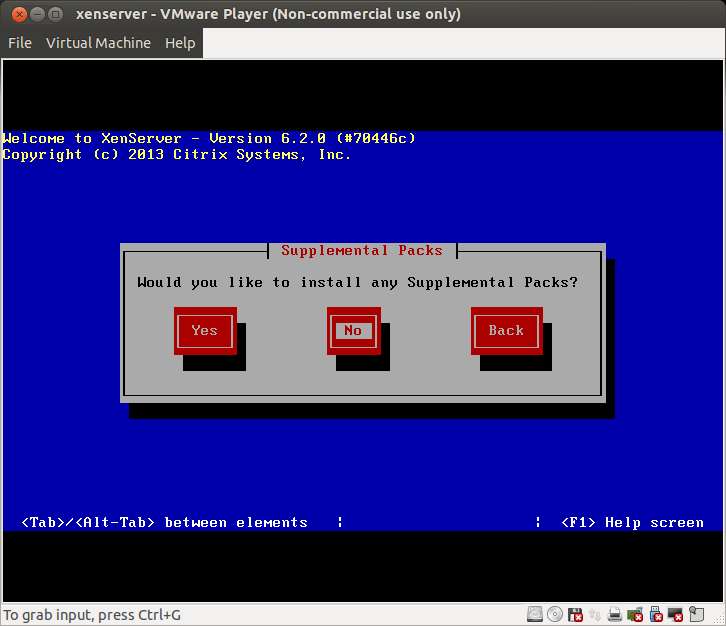Select the Back button in dialog
The width and height of the screenshot is (726, 626).
507,331
